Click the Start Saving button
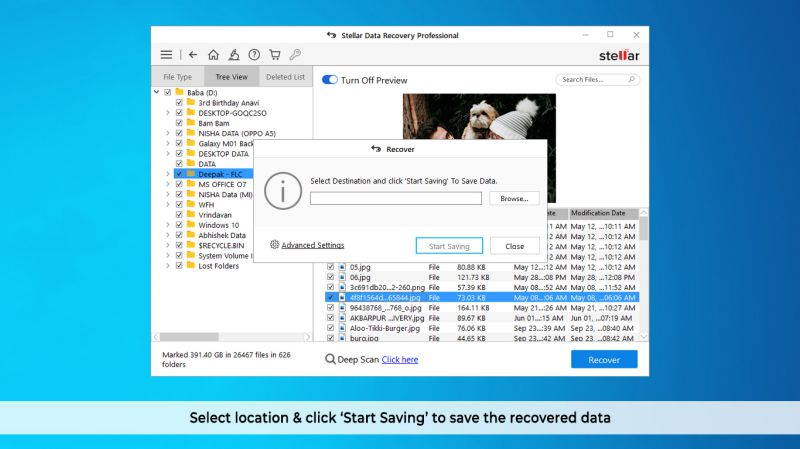Viewport: 800px width, 449px height. (449, 246)
